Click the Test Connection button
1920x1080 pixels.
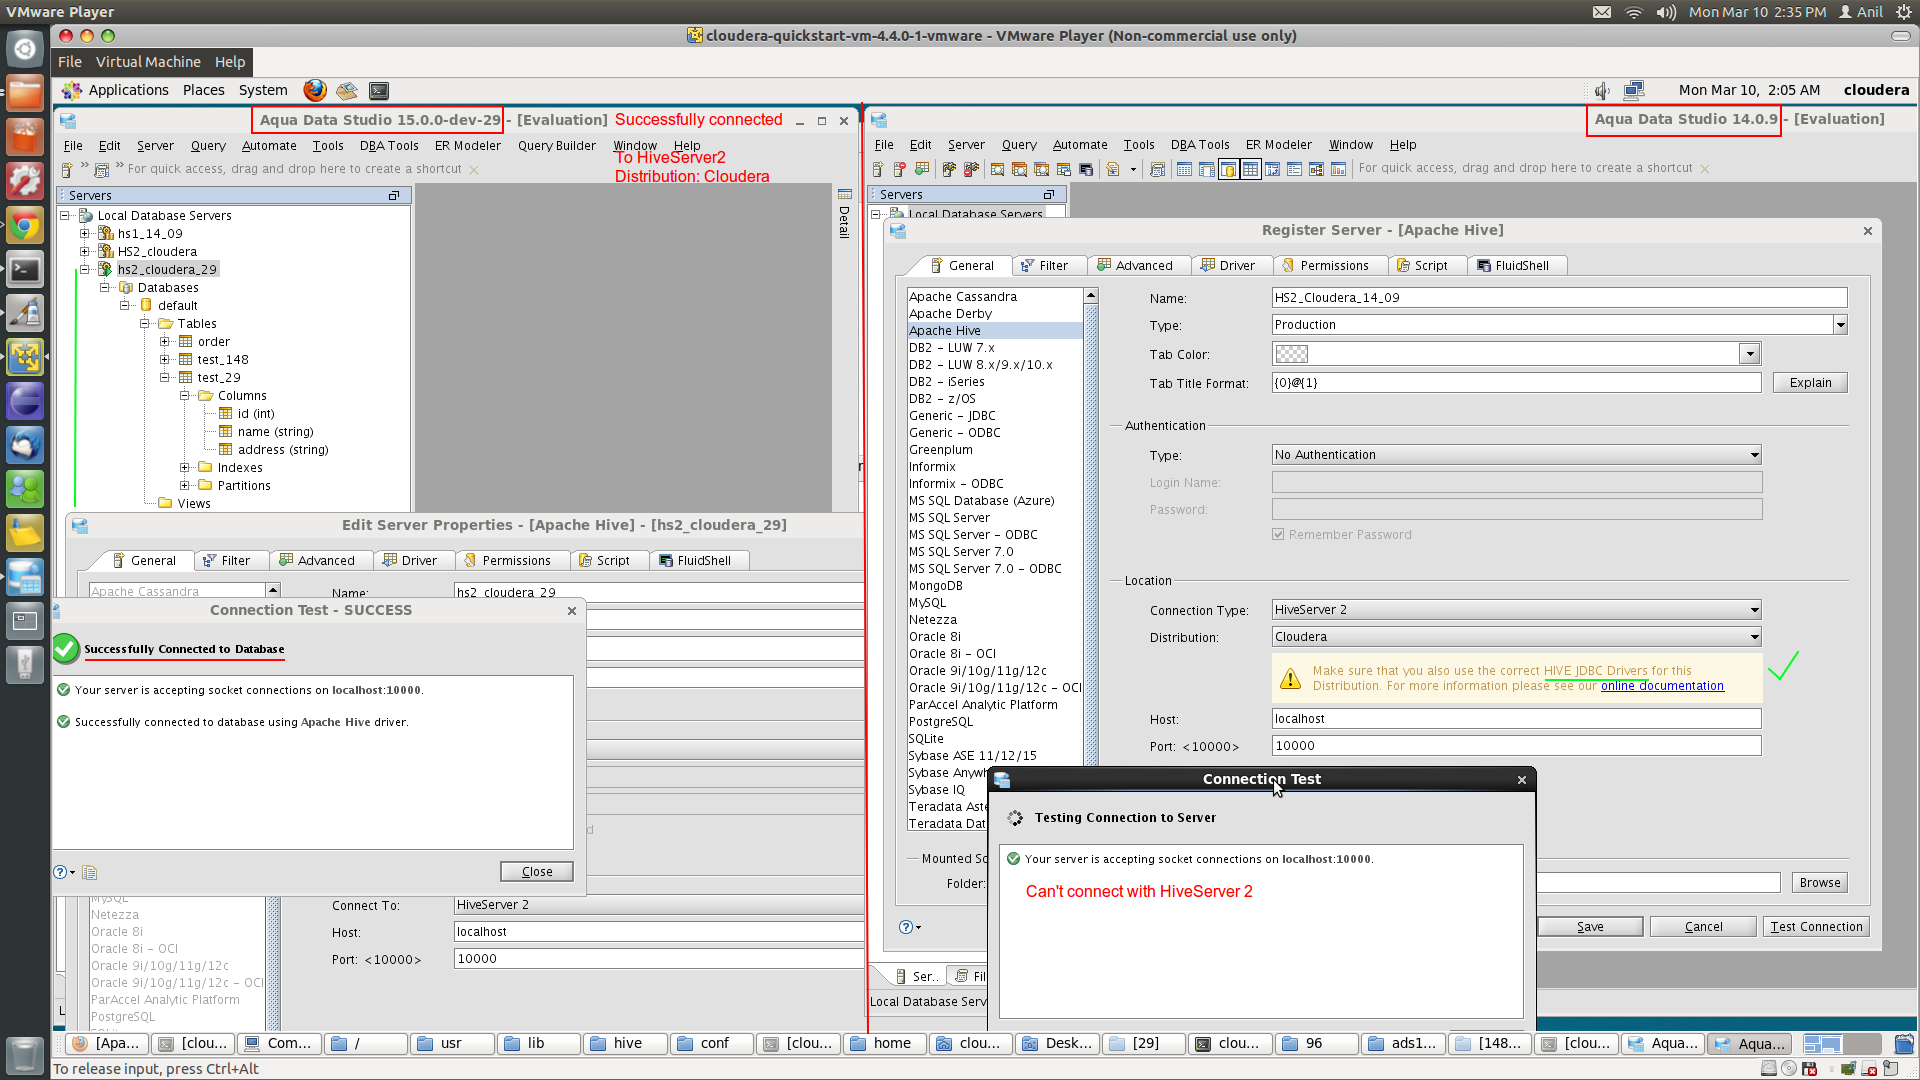point(1816,927)
